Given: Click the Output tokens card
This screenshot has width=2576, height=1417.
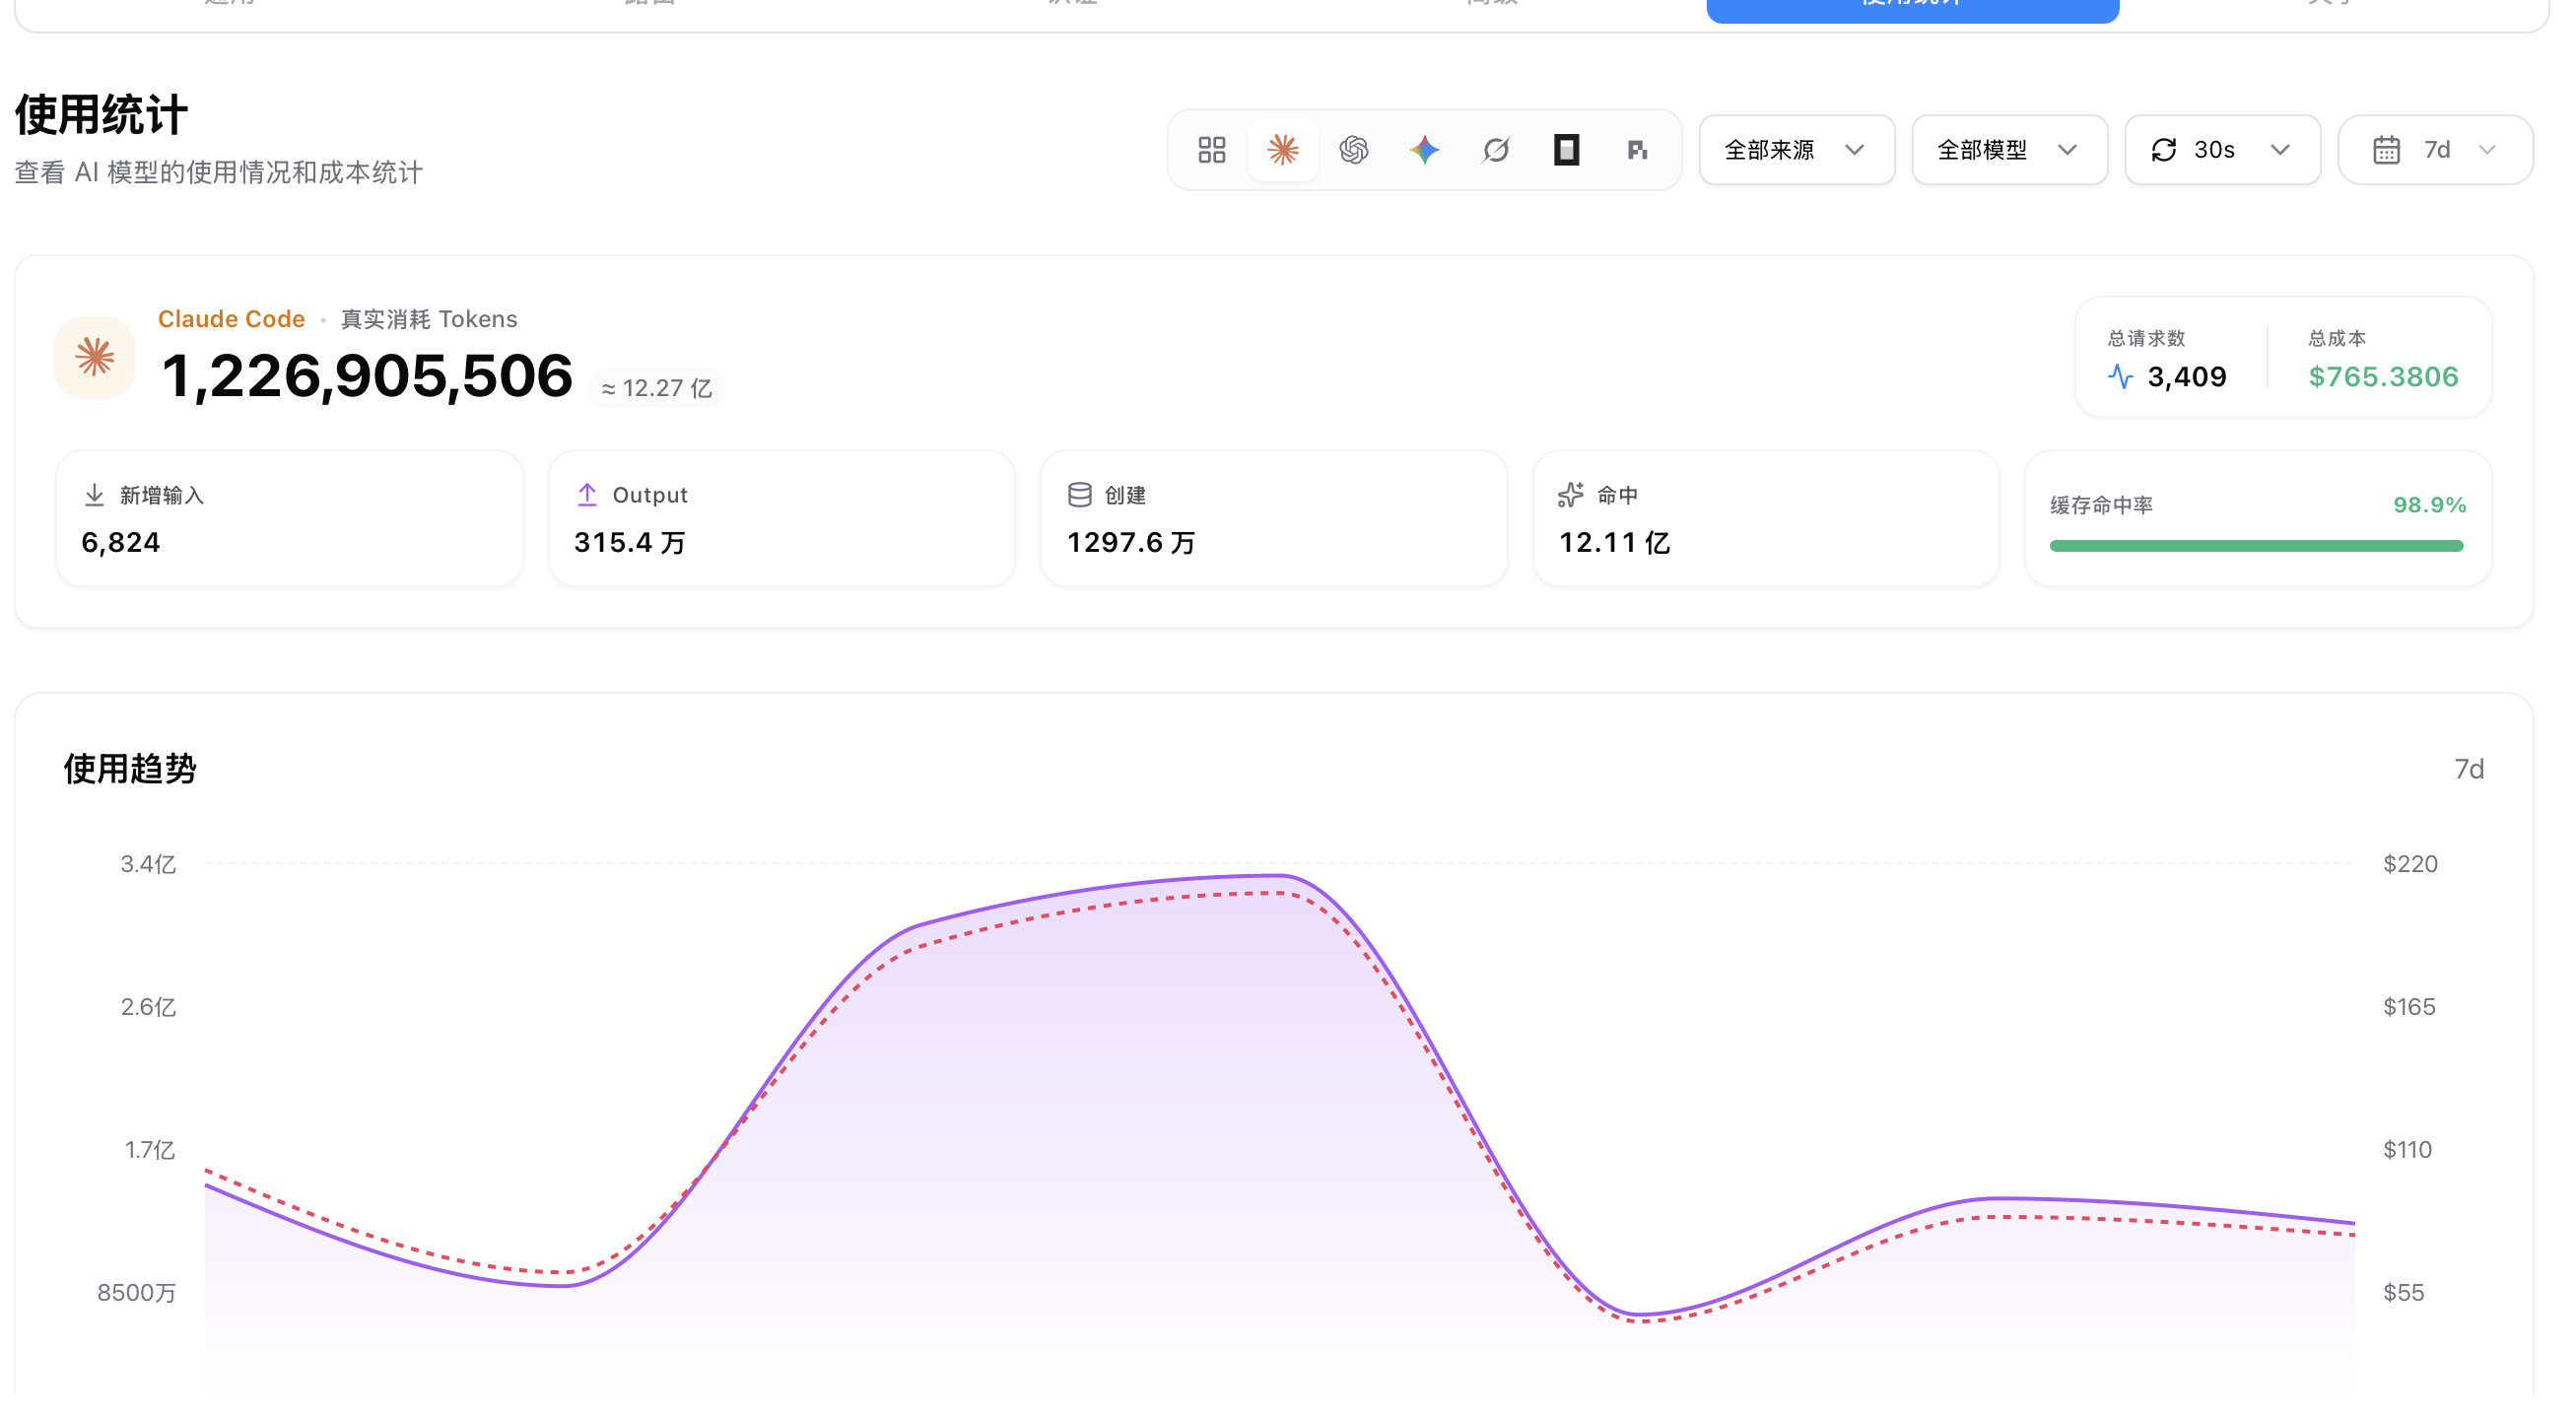Looking at the screenshot, I should [x=781, y=518].
